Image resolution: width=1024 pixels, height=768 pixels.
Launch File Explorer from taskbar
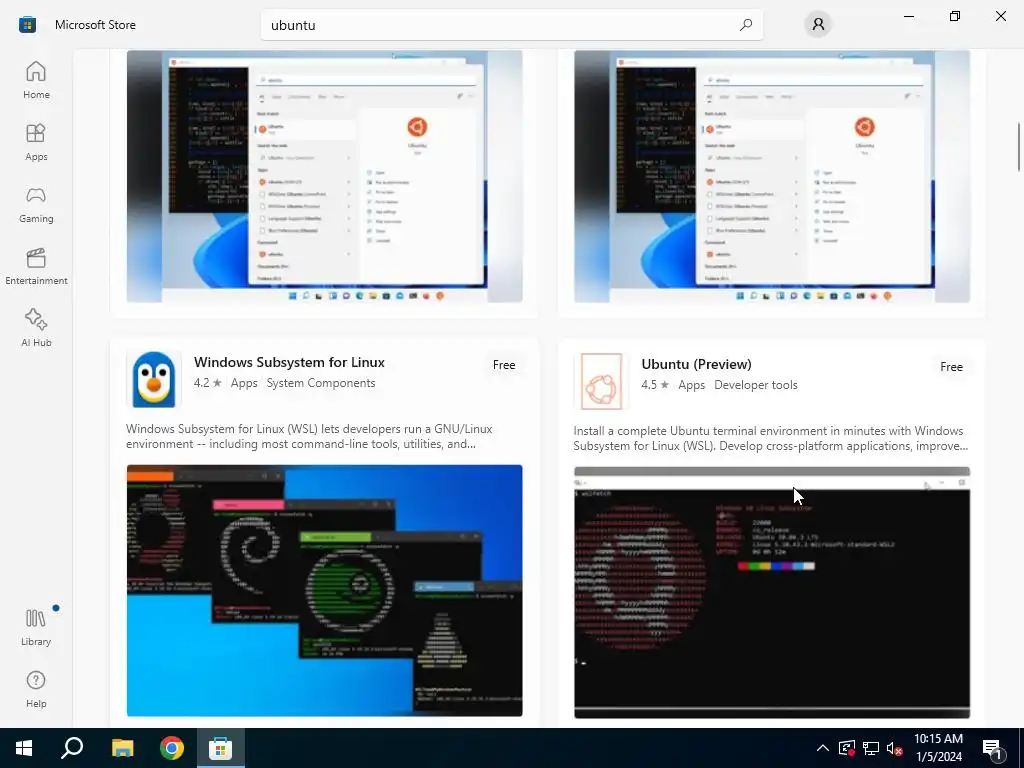click(122, 748)
